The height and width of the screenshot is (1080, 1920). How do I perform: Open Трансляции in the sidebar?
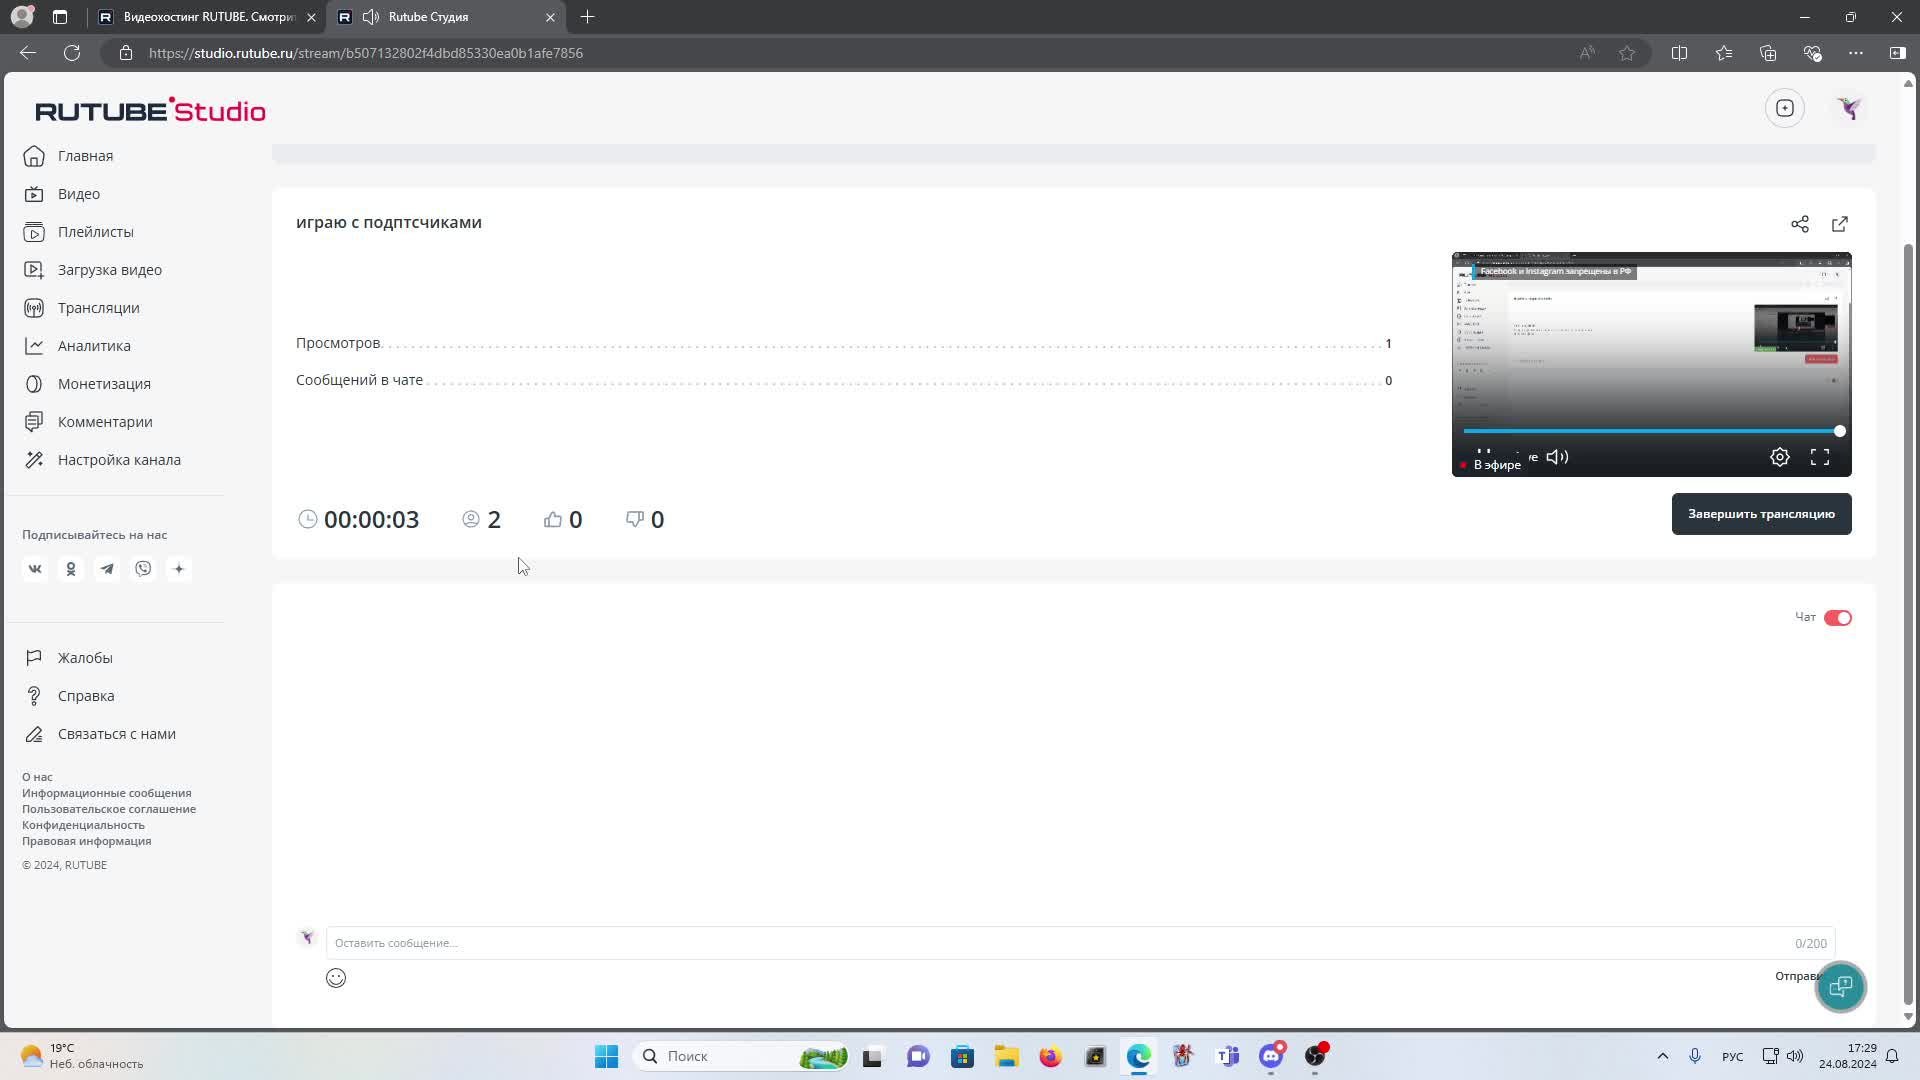[98, 308]
